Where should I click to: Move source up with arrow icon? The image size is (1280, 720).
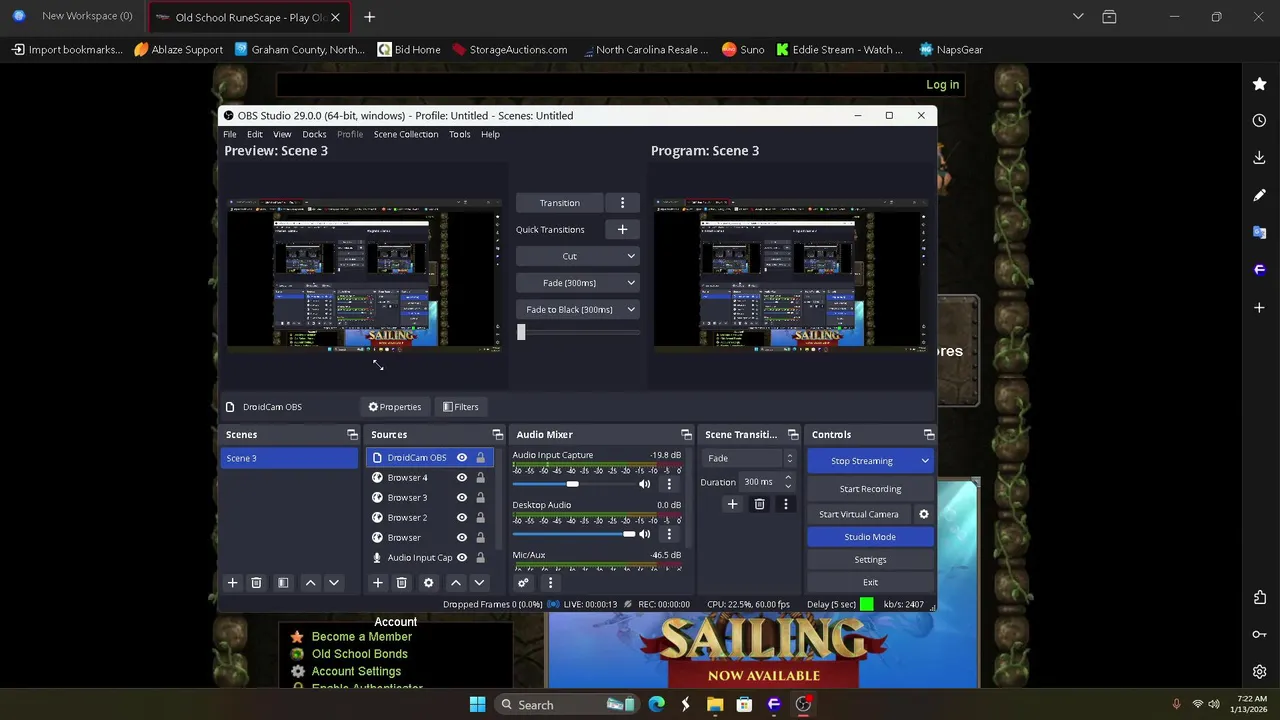(x=455, y=583)
